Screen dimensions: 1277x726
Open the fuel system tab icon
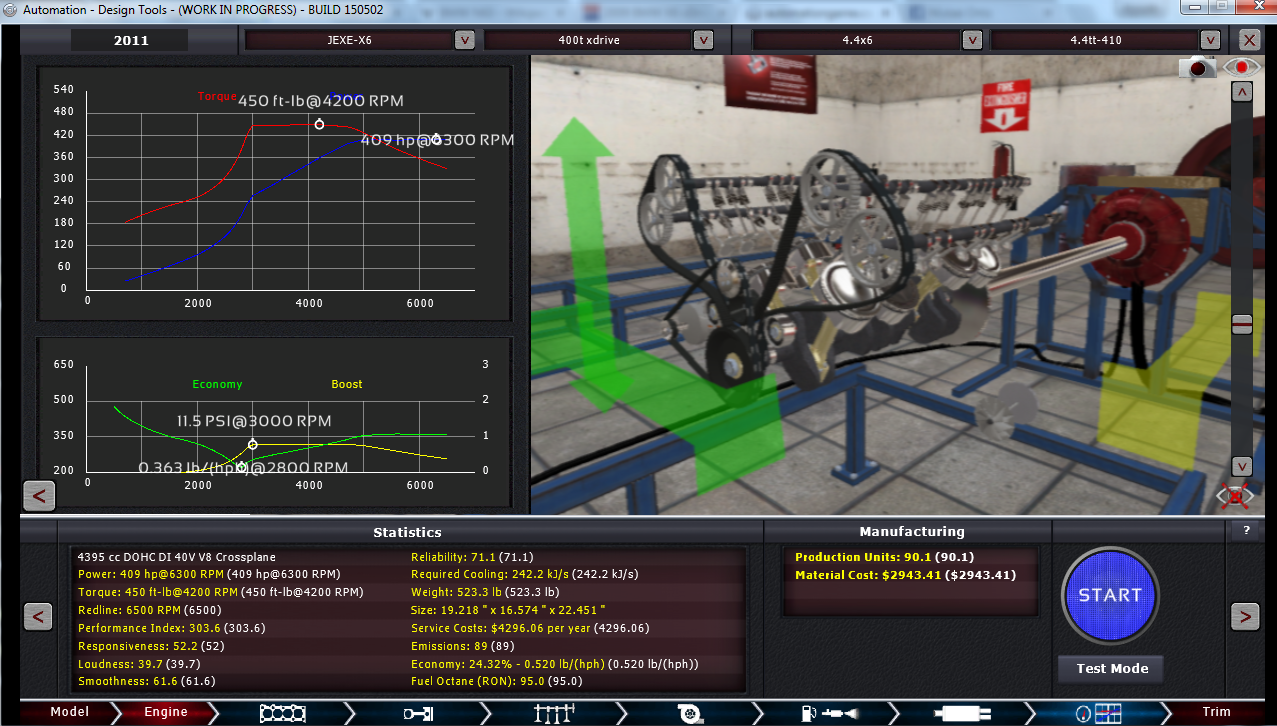[x=829, y=712]
